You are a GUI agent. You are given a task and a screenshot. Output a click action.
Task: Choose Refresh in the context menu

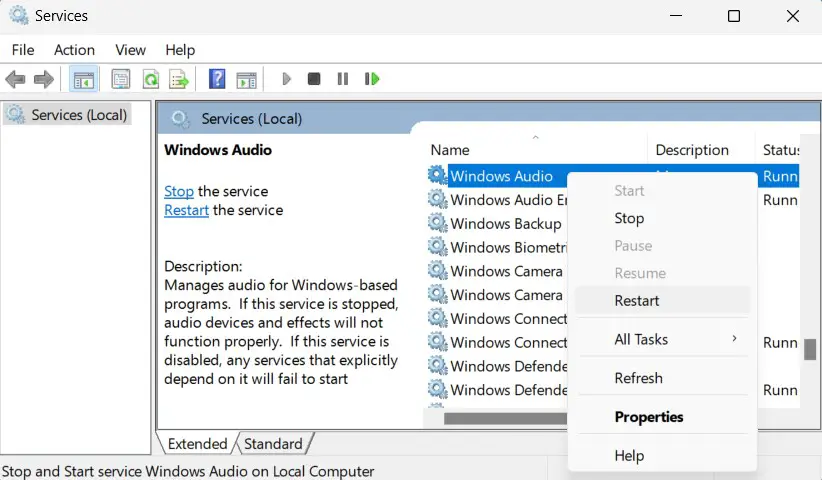pyautogui.click(x=663, y=378)
